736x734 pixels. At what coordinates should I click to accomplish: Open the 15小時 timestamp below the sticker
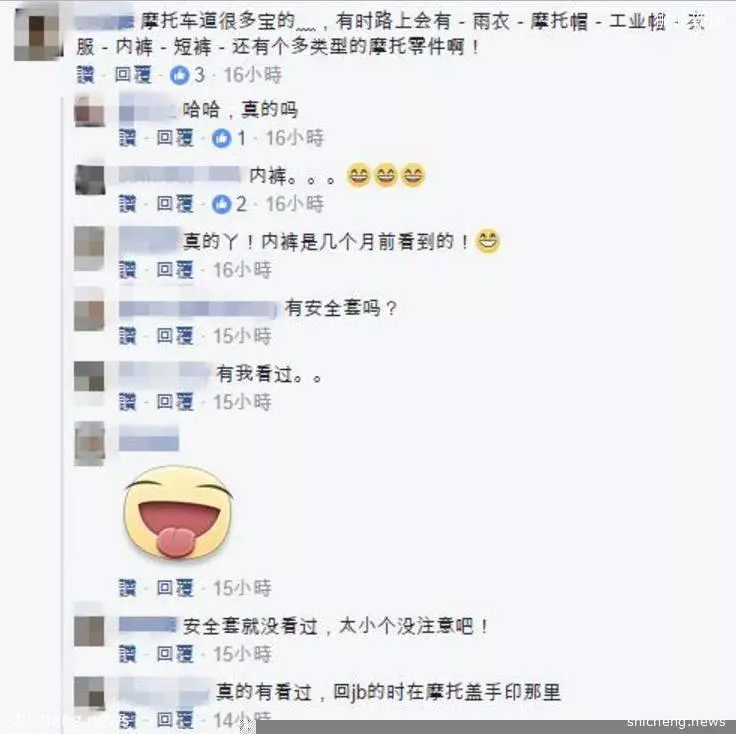click(242, 588)
